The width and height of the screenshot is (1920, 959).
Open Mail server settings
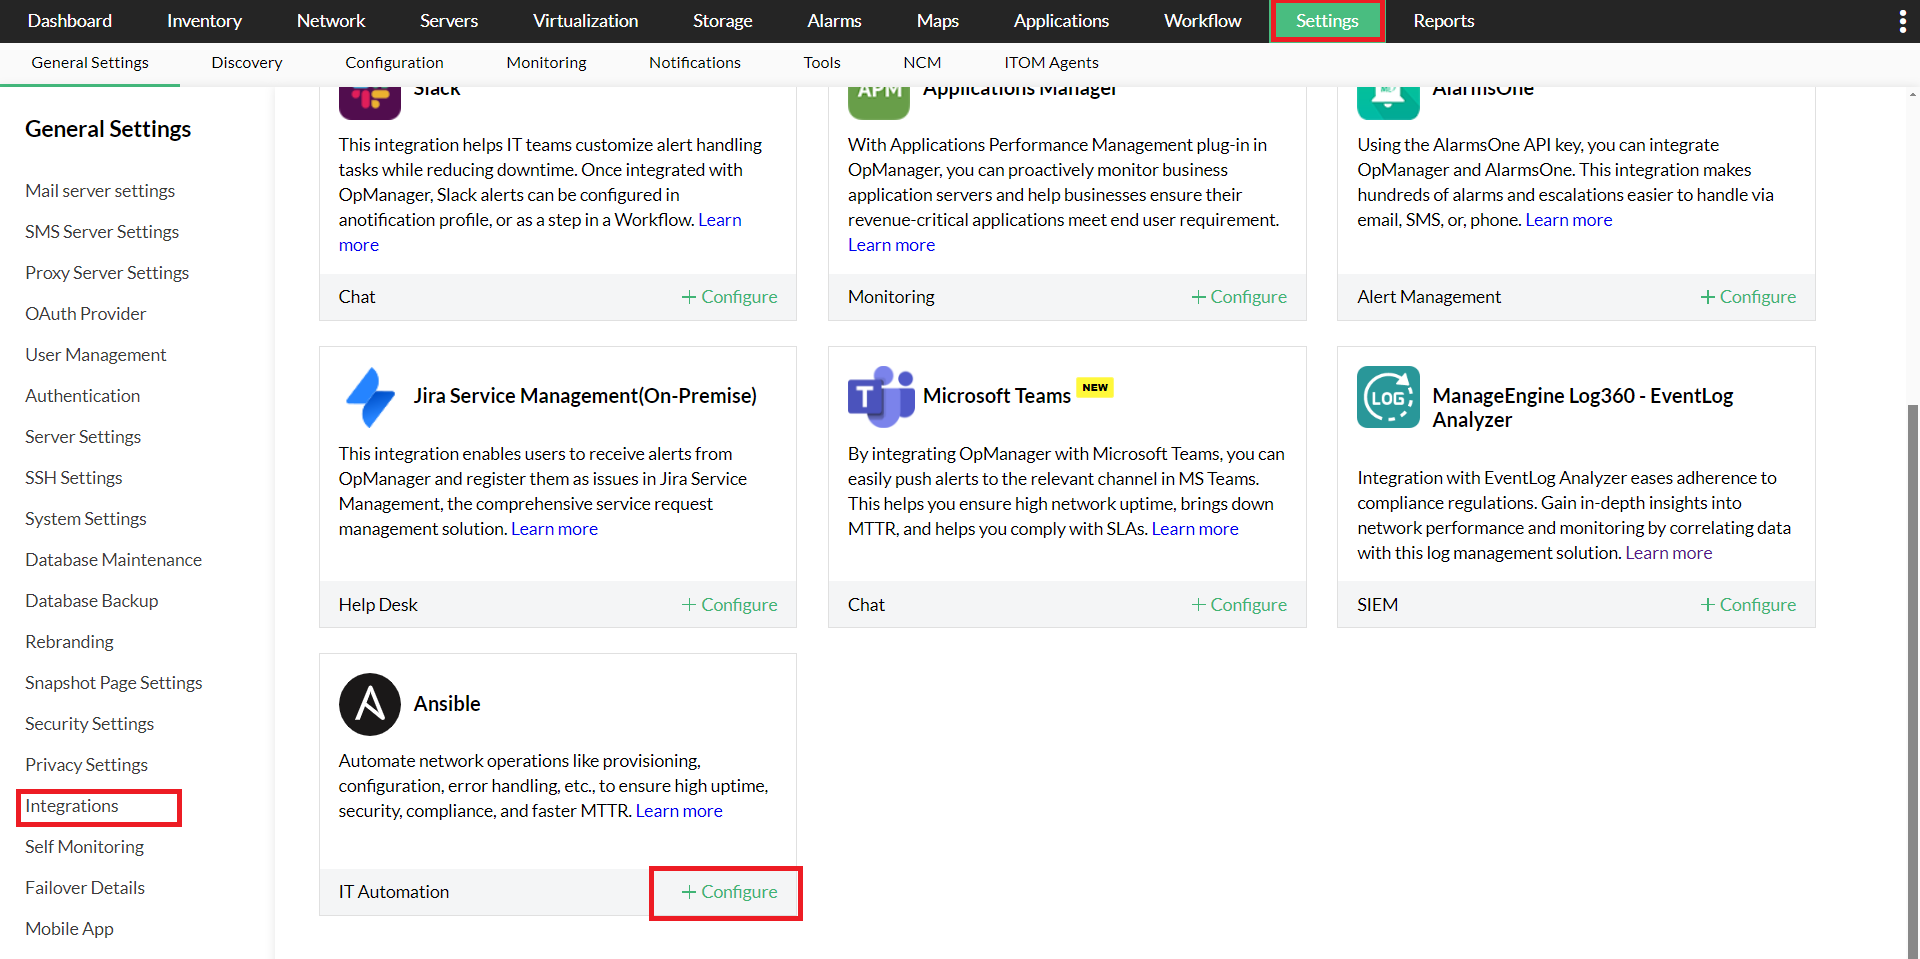pyautogui.click(x=100, y=191)
